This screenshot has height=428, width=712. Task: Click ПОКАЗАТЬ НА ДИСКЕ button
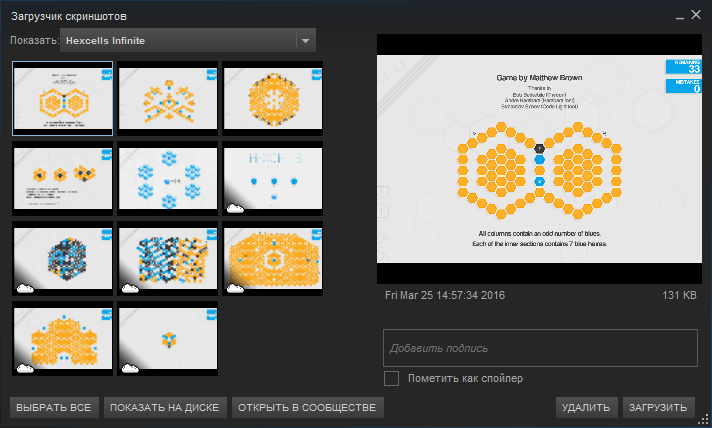tap(164, 408)
